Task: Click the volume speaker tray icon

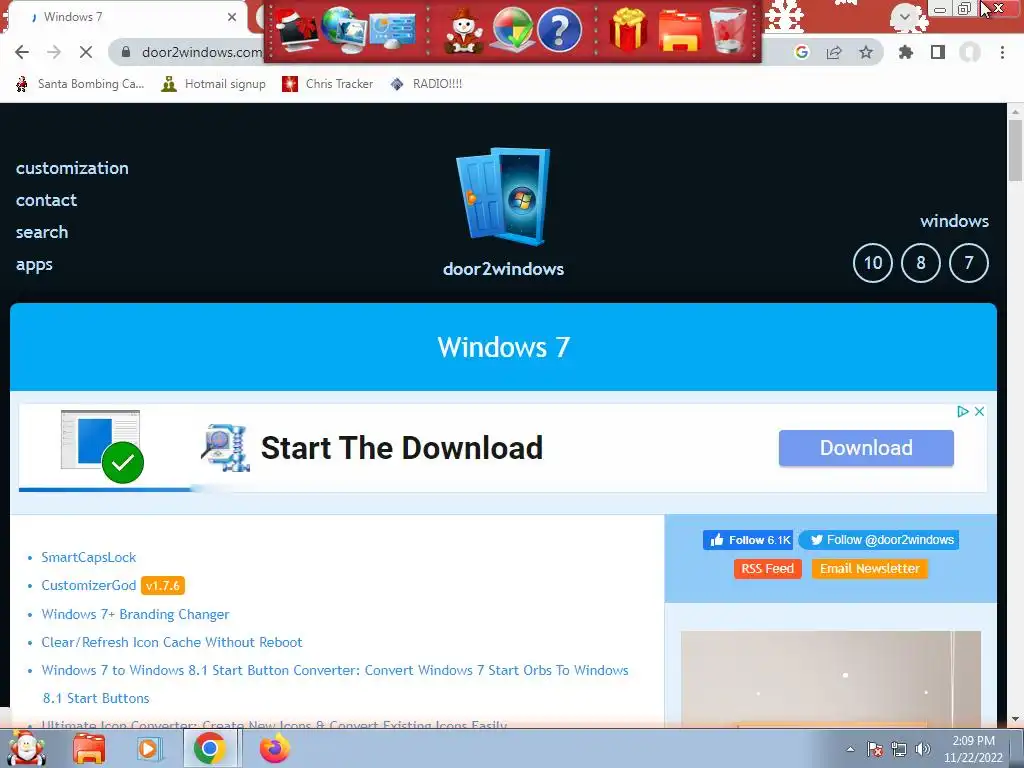Action: (x=923, y=749)
